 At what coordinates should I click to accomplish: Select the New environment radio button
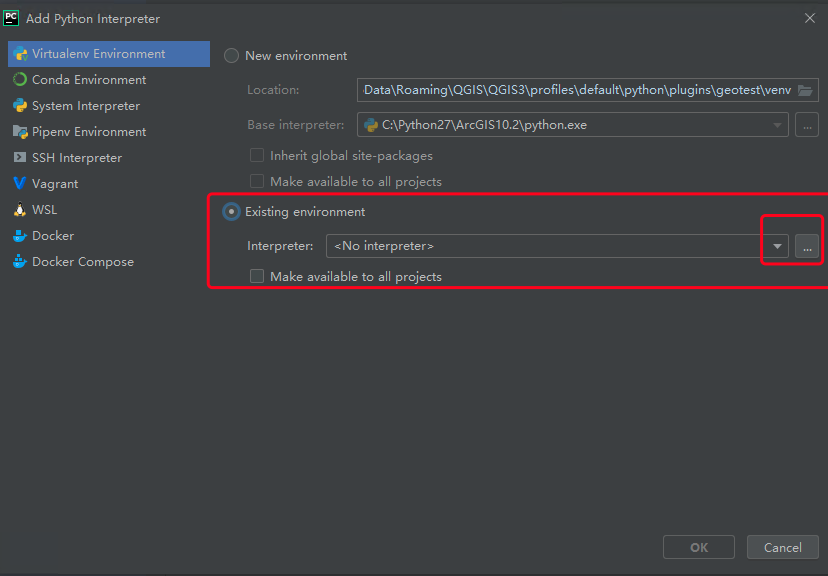232,56
